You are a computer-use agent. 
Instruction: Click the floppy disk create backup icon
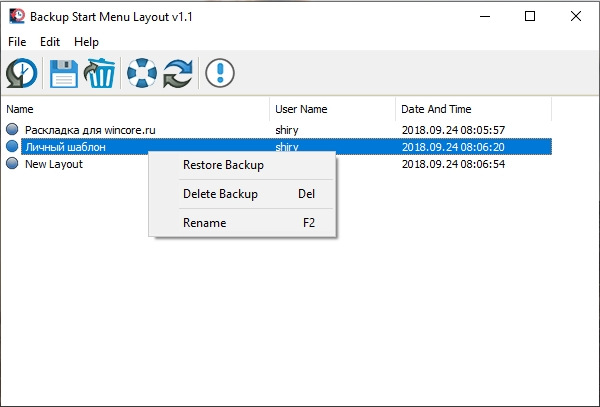pos(64,73)
